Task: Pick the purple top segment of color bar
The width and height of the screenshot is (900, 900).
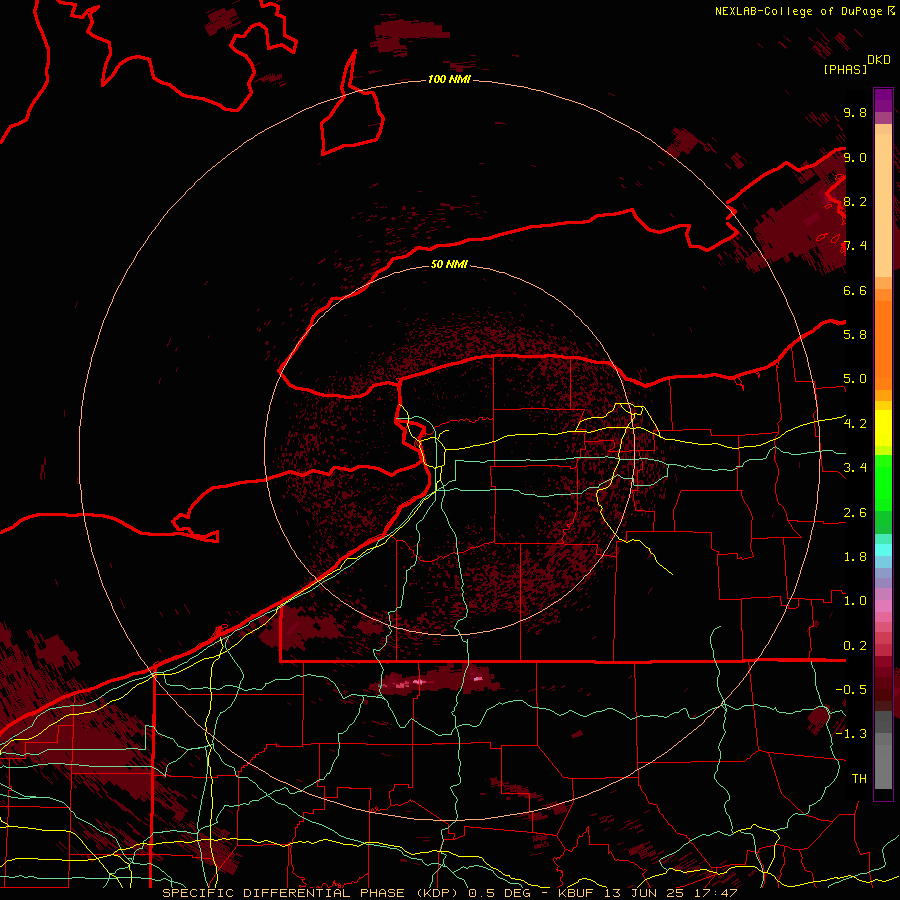Action: [883, 100]
